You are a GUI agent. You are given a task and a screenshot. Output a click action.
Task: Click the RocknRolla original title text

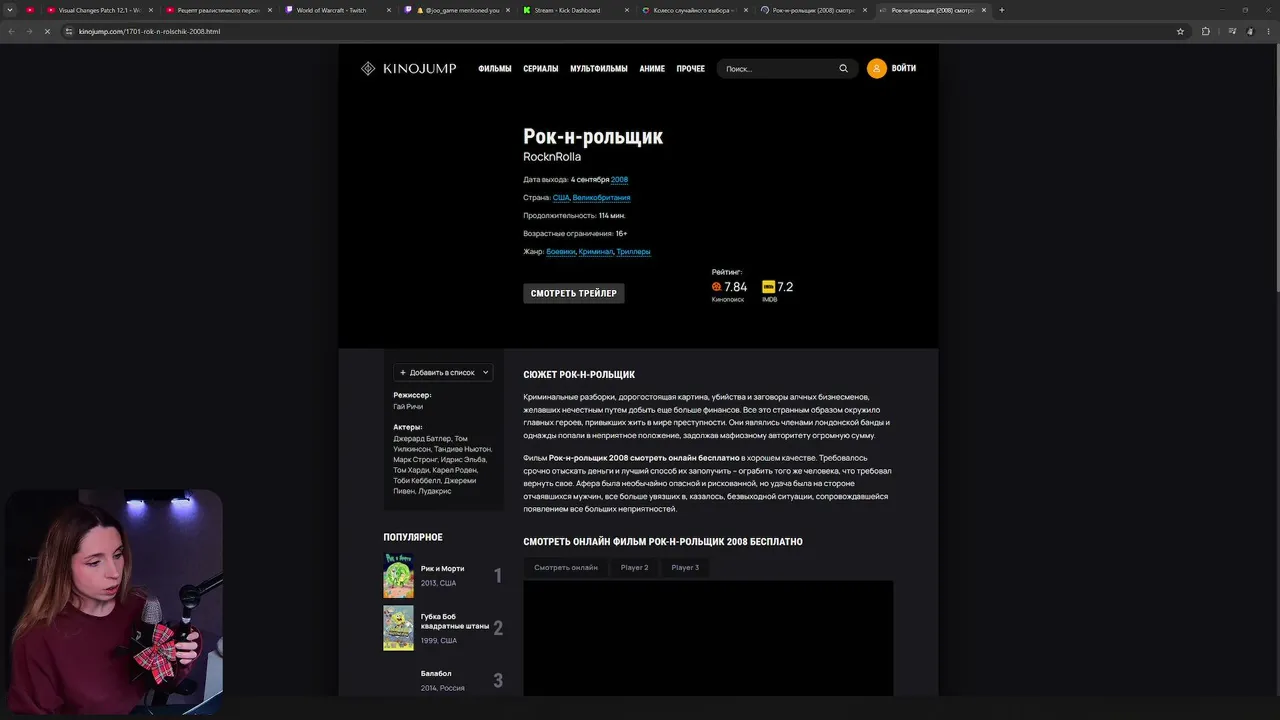click(x=552, y=157)
